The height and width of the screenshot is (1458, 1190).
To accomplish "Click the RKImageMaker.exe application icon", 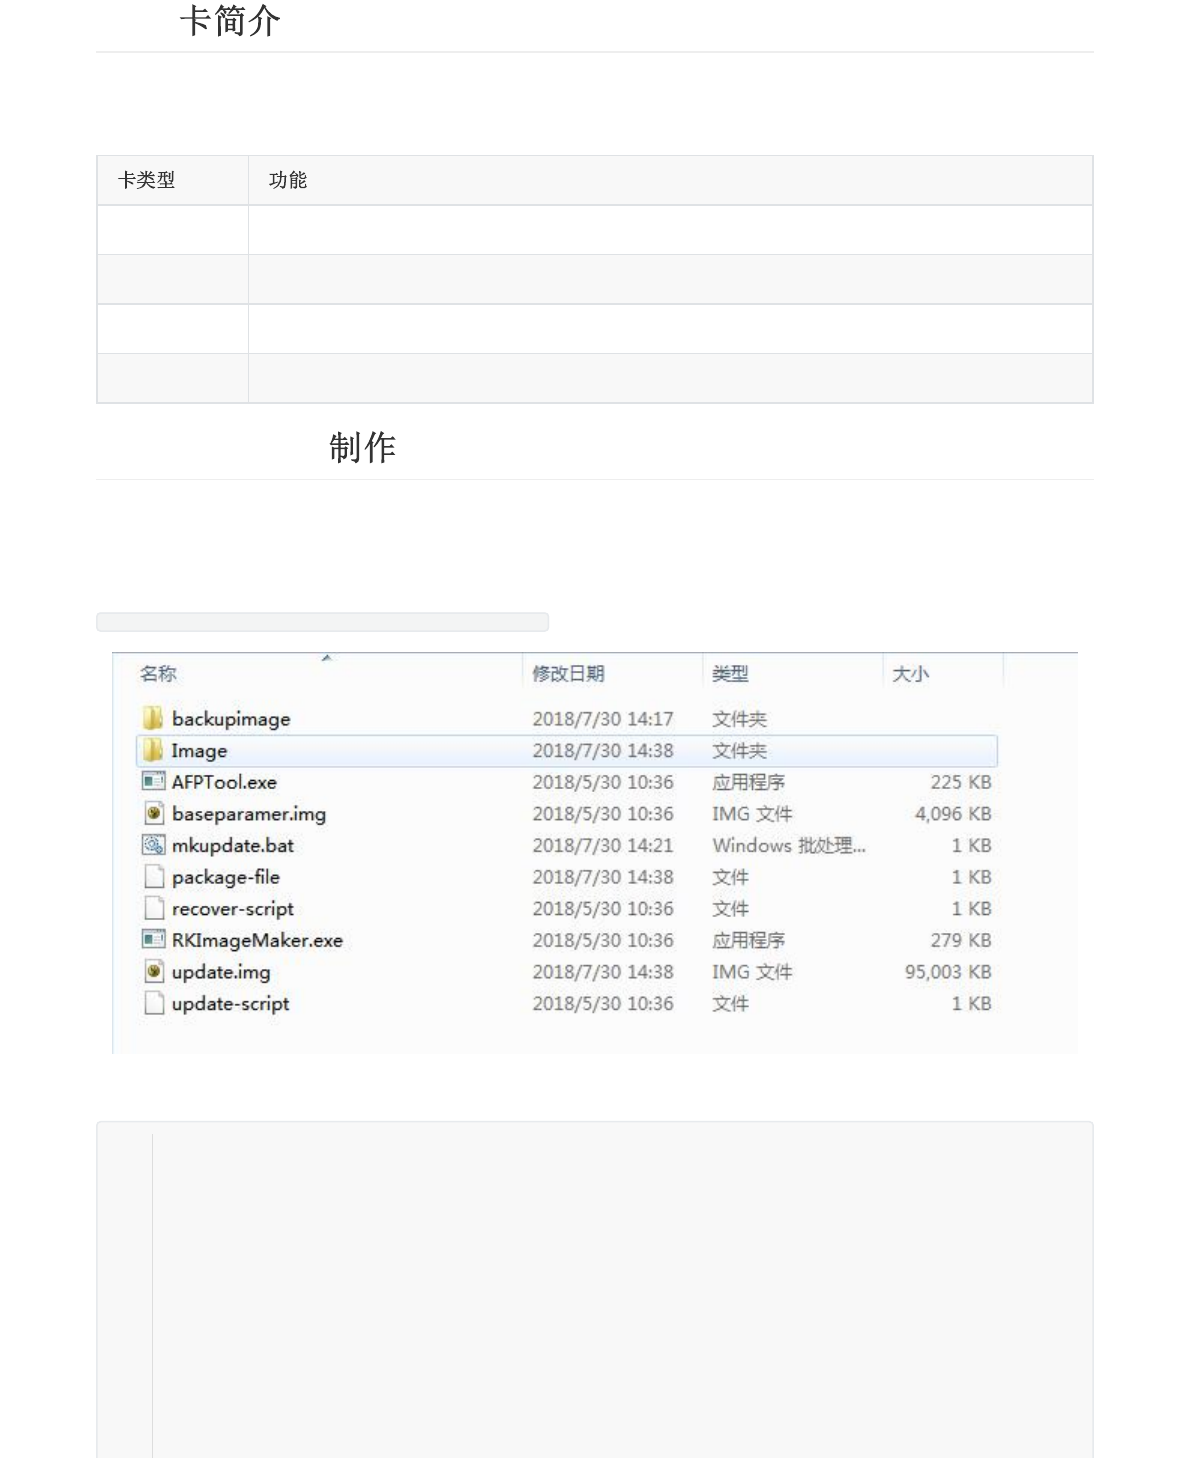I will pos(153,940).
